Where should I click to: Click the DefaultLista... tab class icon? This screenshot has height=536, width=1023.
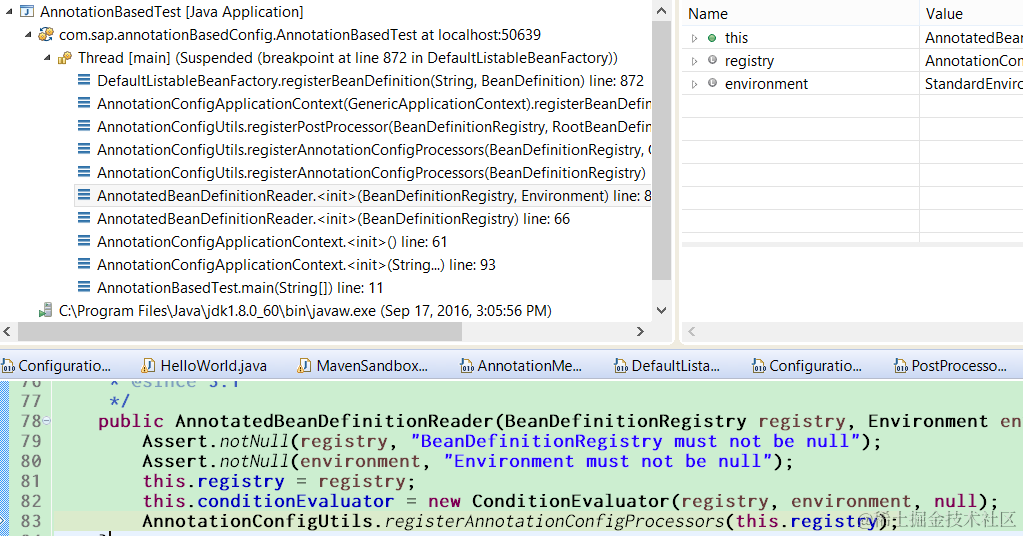coord(621,366)
